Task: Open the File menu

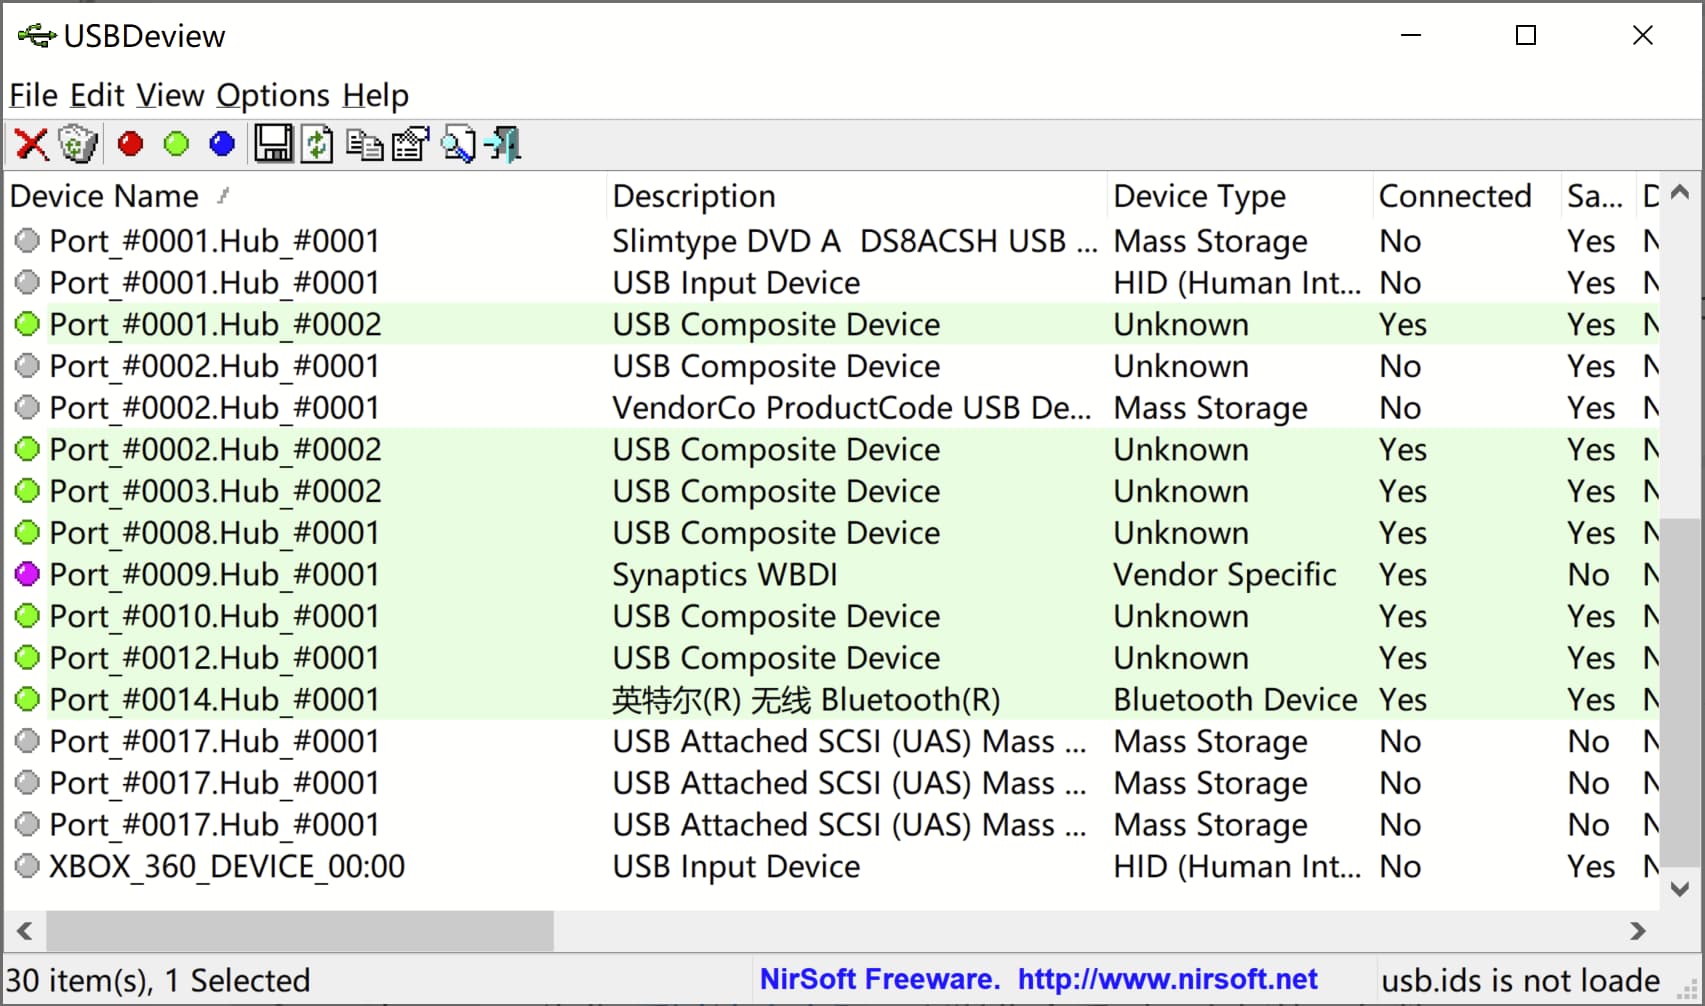Action: coord(33,95)
